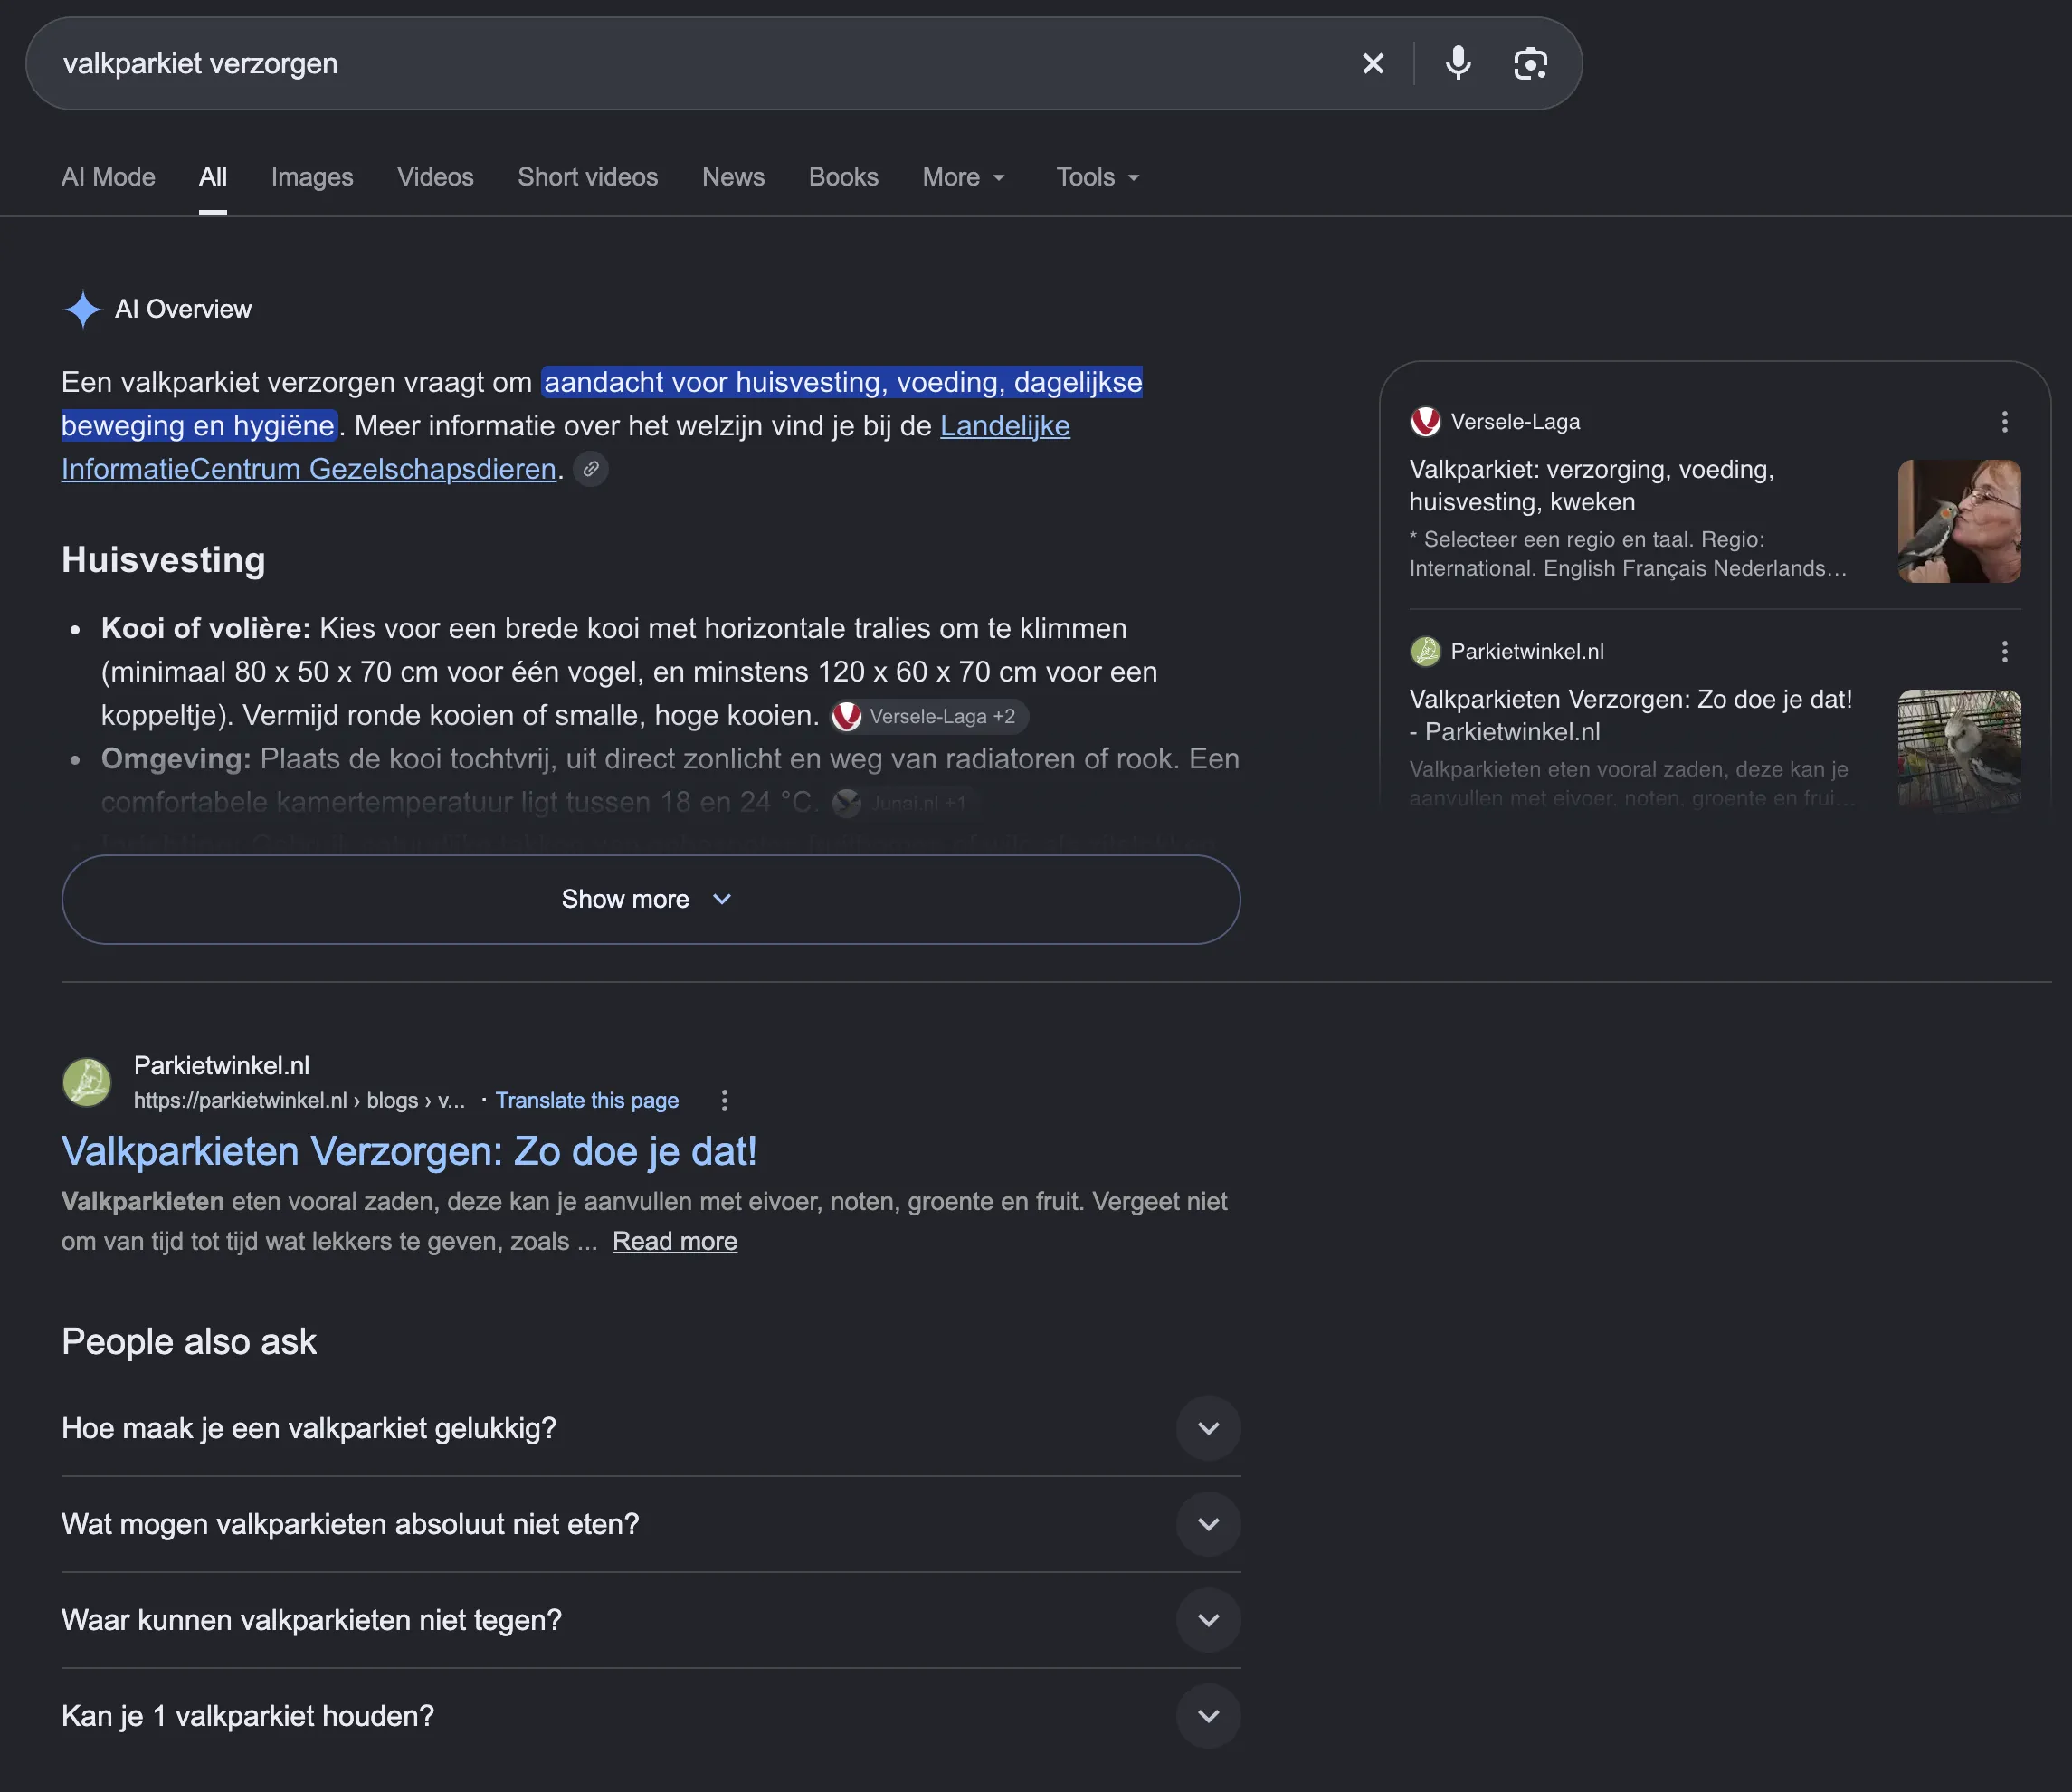Viewport: 2072px width, 1792px height.
Task: Clear the search query with the X icon
Action: point(1373,64)
